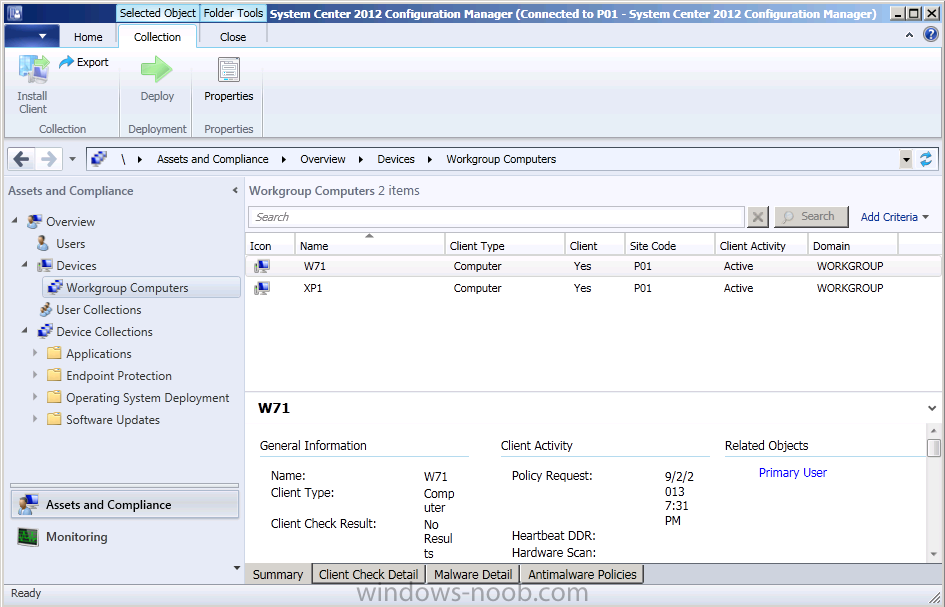Refresh the view using the refresh icon
Viewport: 945px width, 607px height.
(x=926, y=159)
